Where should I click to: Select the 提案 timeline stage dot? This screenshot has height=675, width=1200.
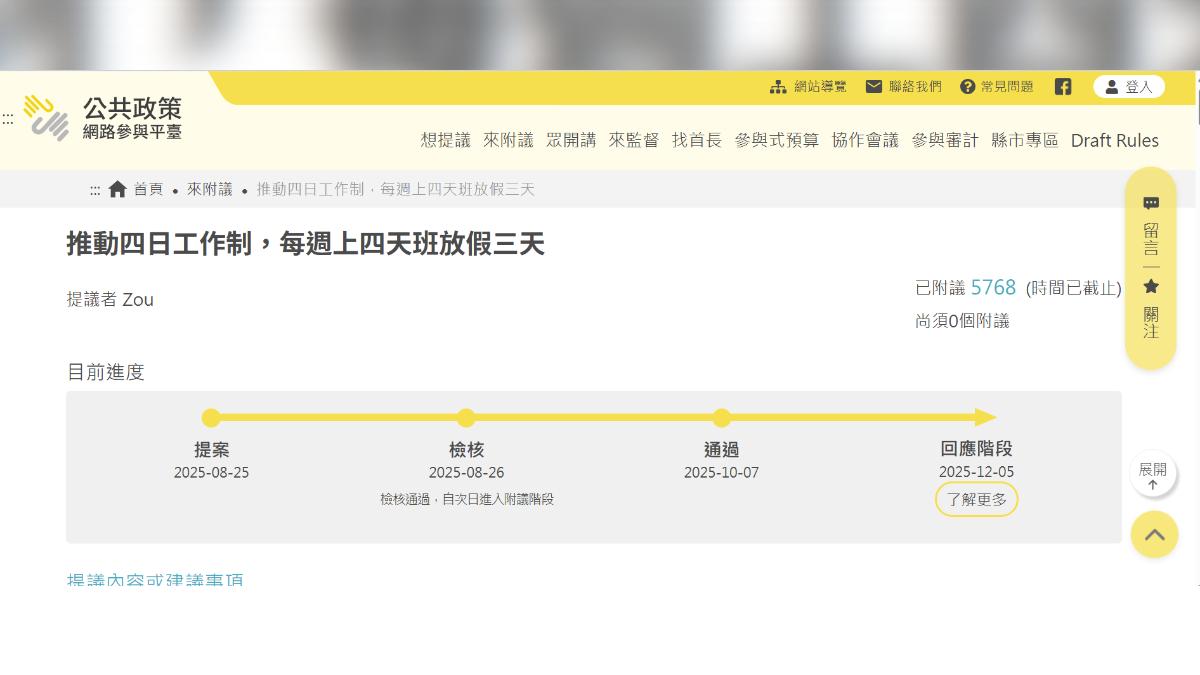211,418
